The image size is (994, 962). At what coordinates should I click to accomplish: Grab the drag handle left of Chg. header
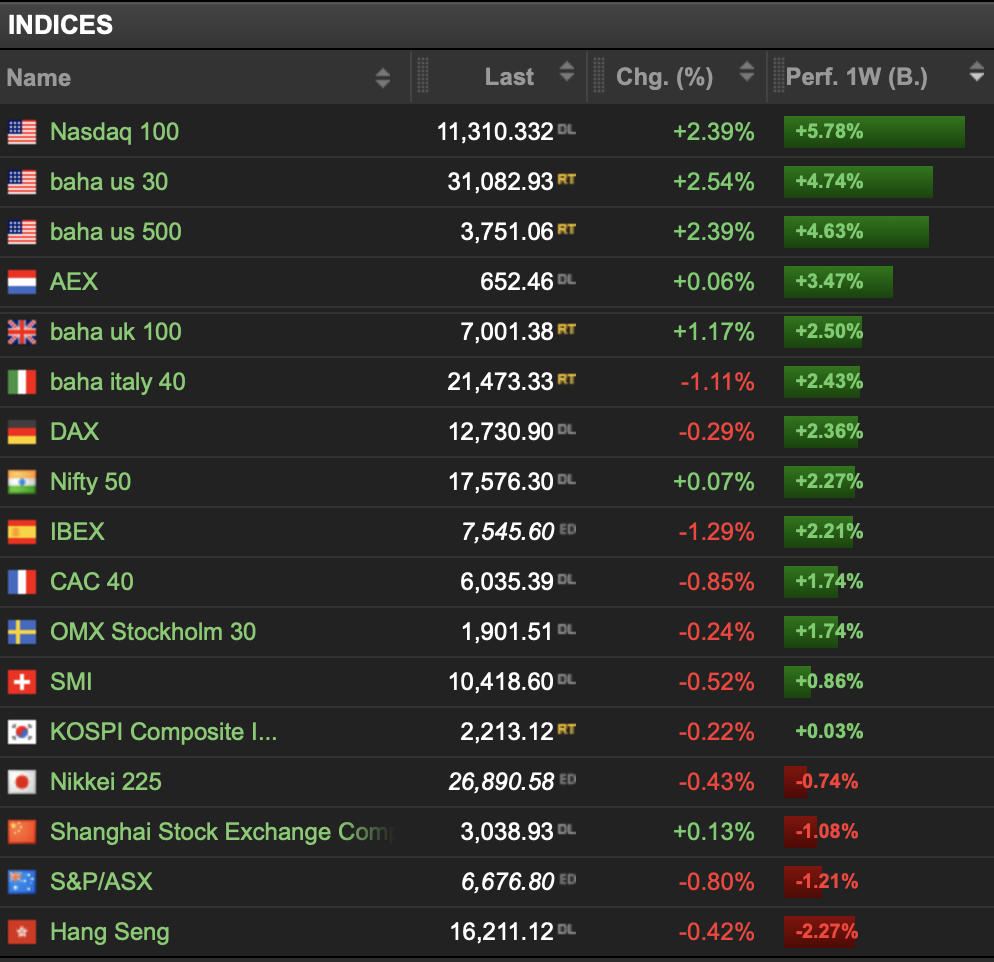(598, 75)
